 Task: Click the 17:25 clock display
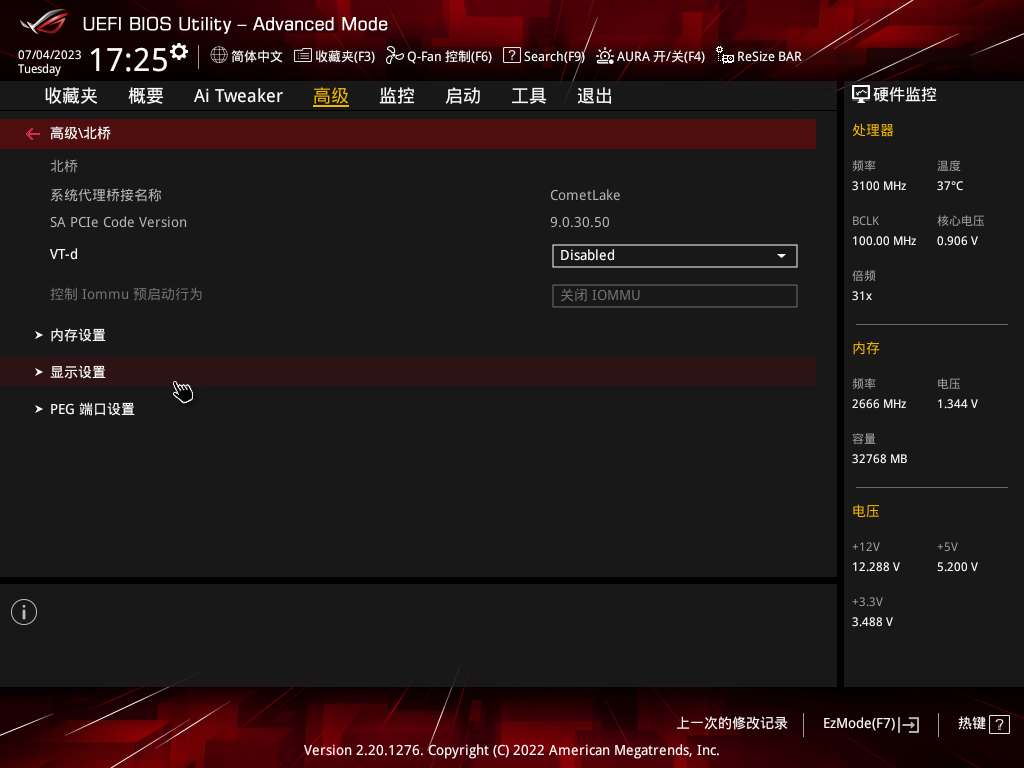[129, 59]
